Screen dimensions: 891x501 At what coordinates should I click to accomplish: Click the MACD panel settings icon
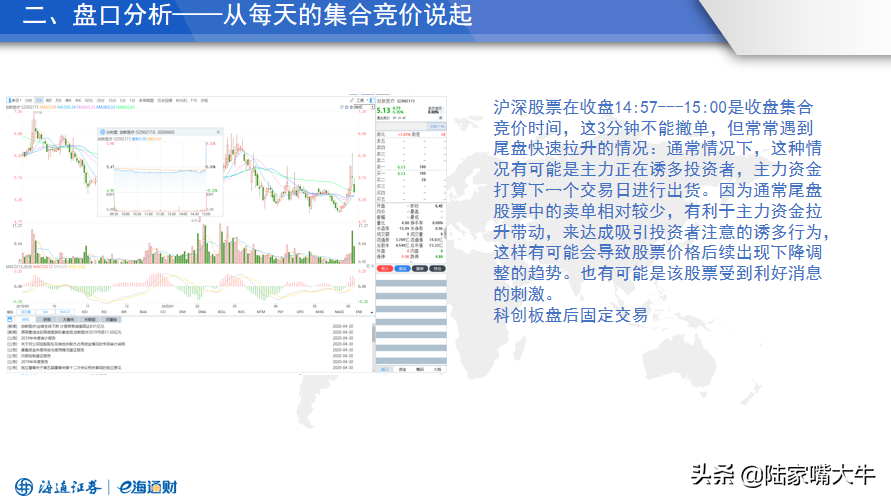coord(368,266)
